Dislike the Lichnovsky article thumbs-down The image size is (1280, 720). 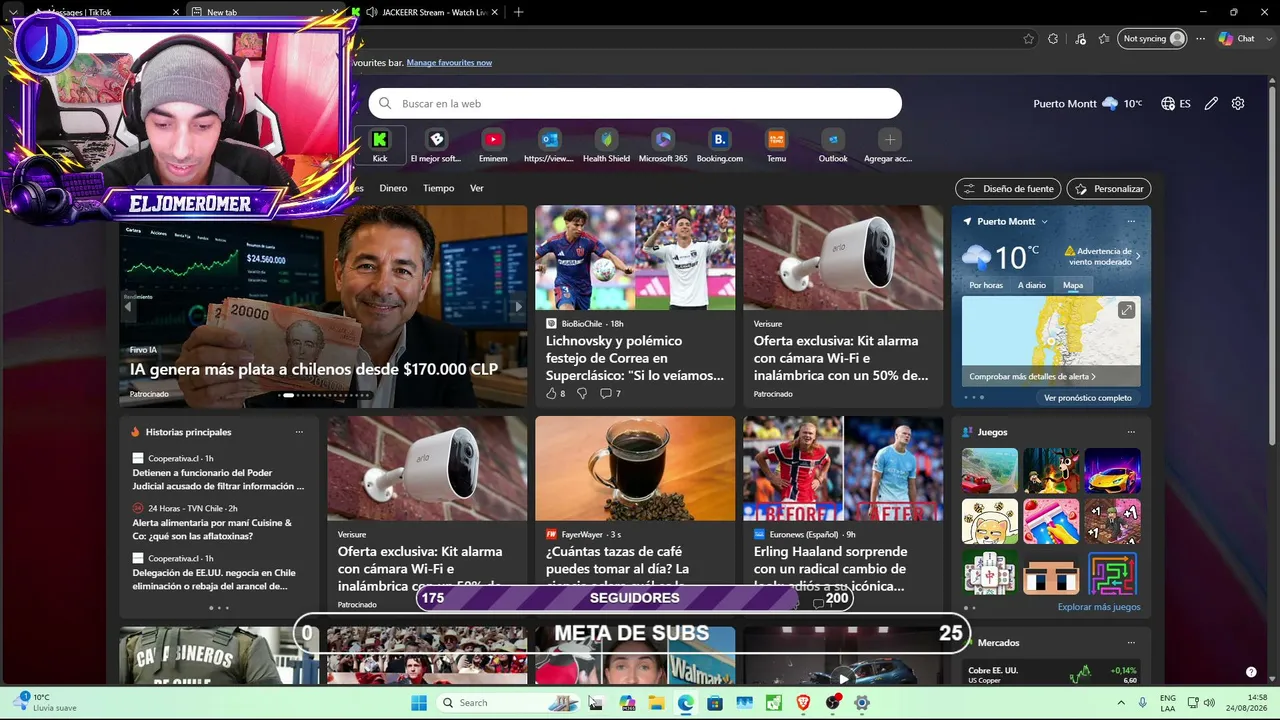tap(582, 394)
